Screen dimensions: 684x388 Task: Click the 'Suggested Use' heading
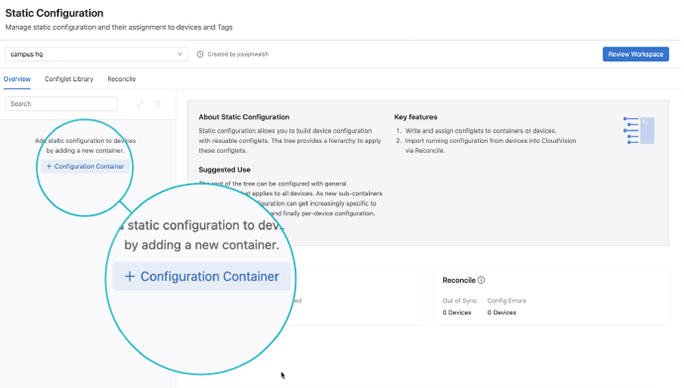point(225,170)
